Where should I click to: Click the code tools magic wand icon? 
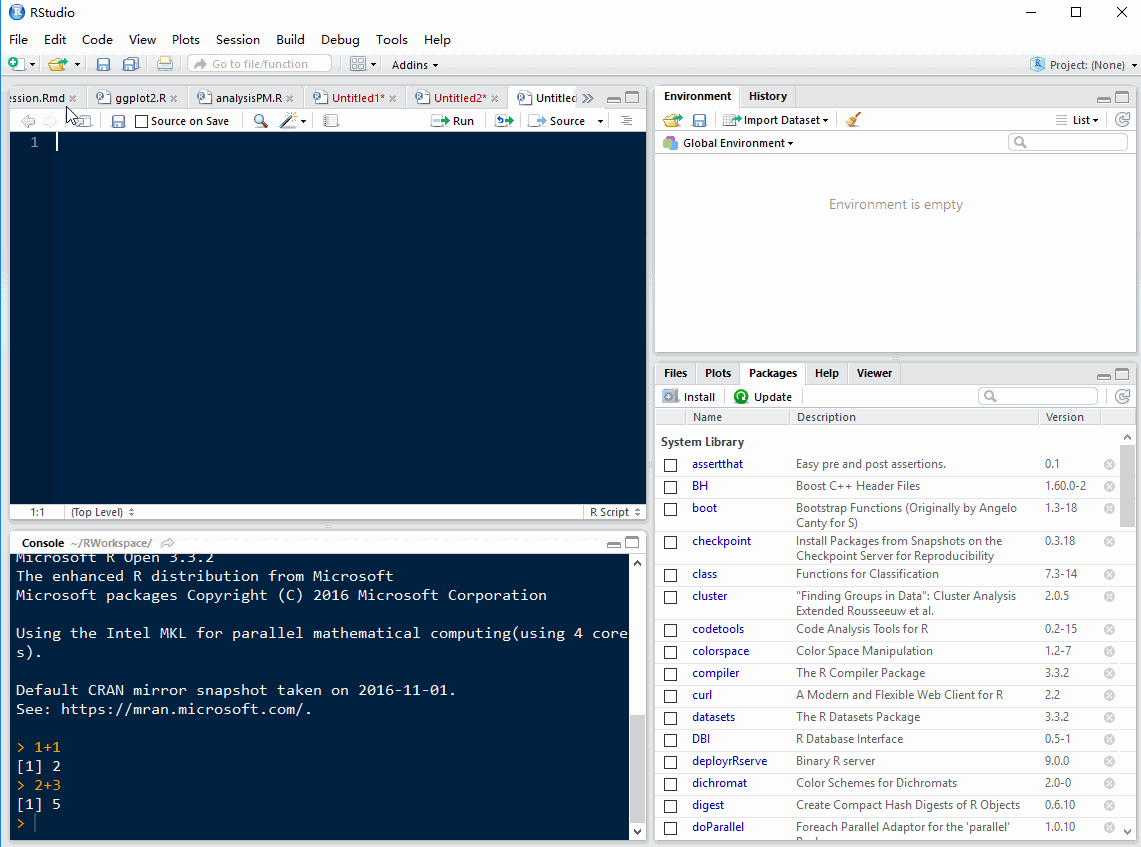[x=288, y=121]
